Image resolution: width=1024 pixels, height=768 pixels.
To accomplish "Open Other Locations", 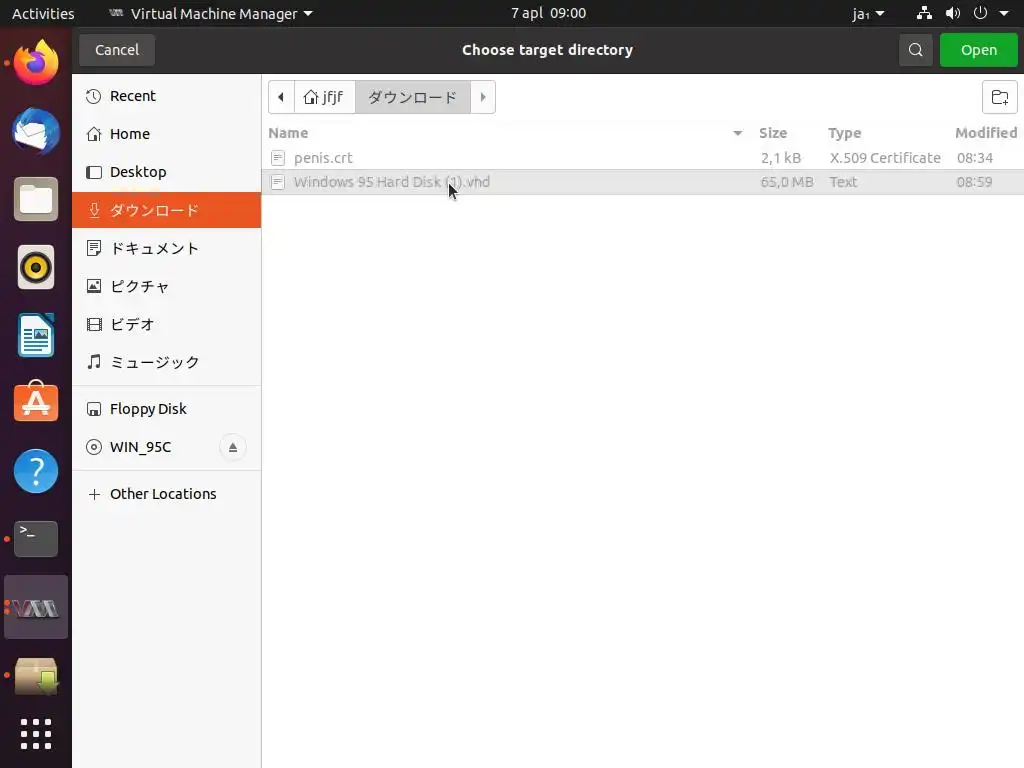I will click(167, 494).
